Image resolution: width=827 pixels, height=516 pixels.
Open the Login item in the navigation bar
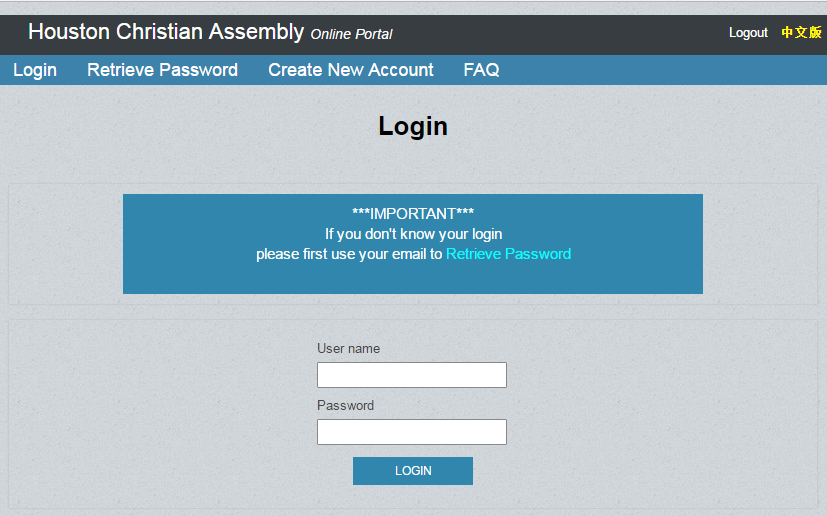(x=35, y=70)
